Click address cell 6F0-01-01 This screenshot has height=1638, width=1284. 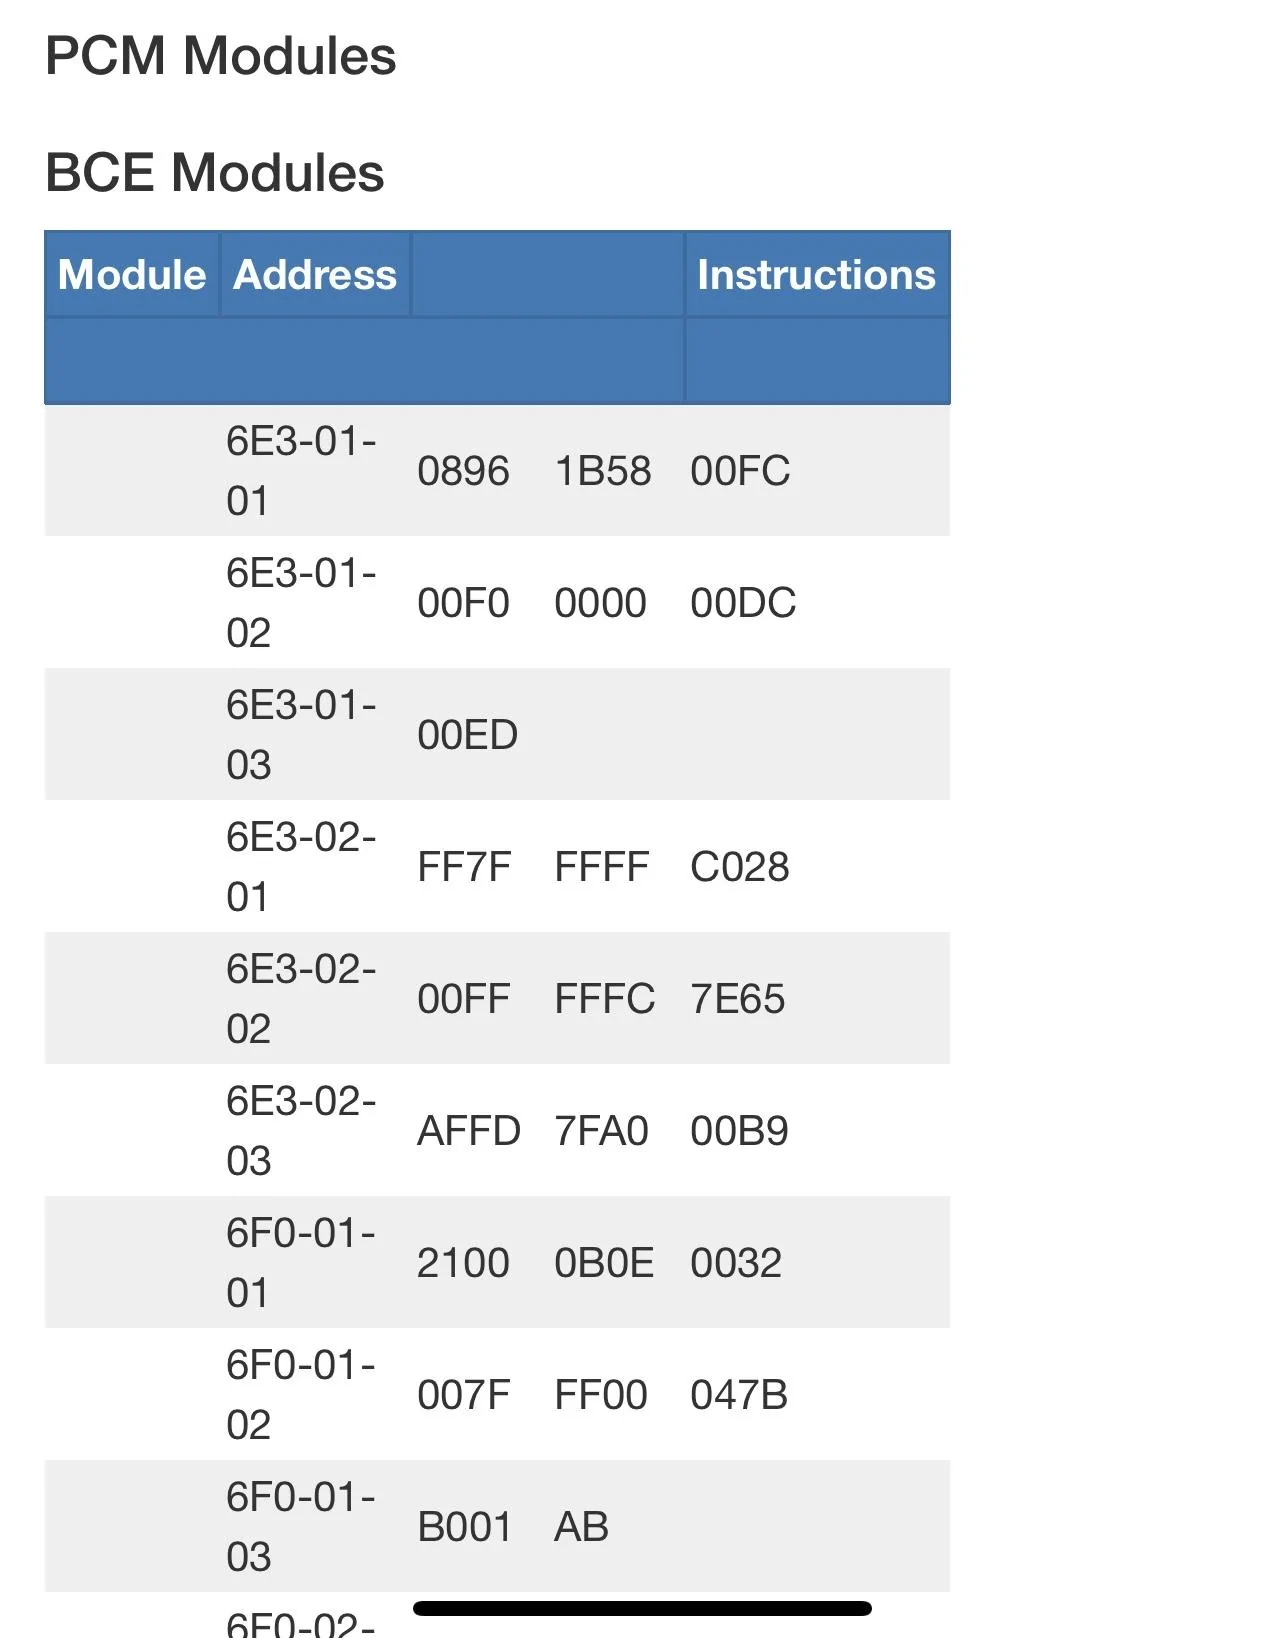[301, 1262]
